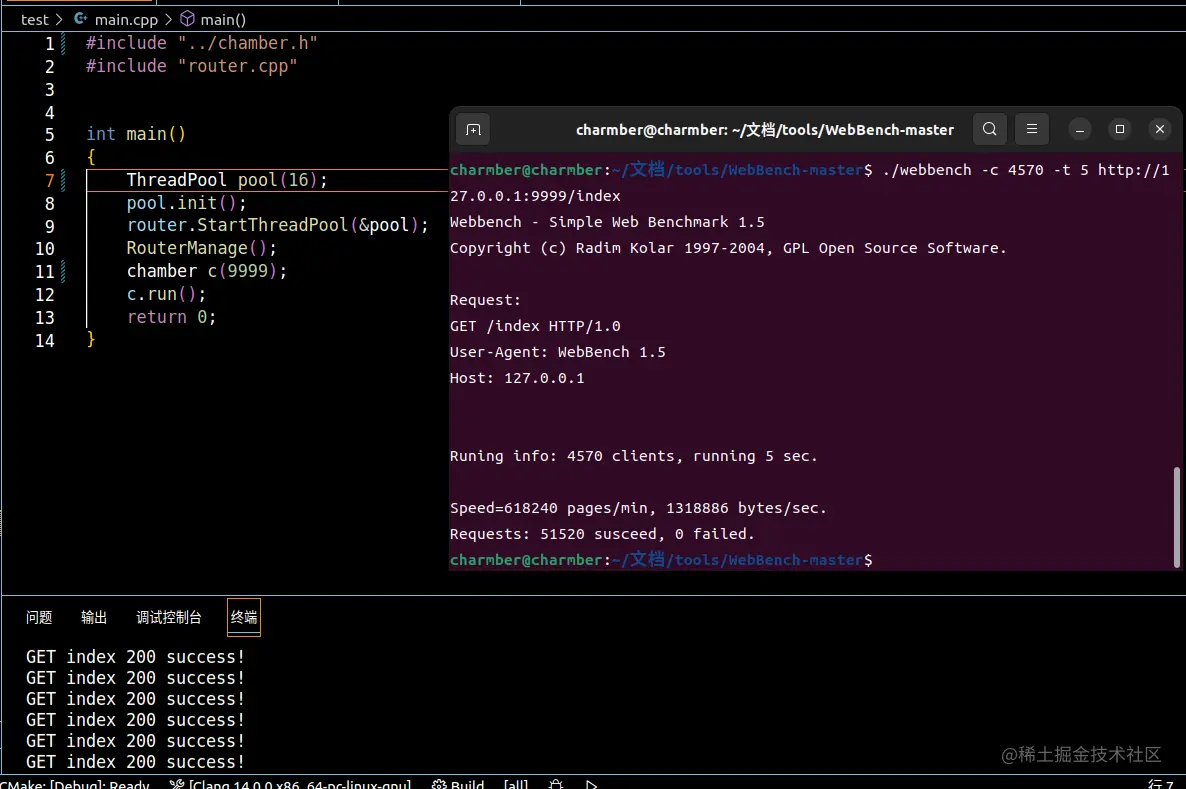Click 'GET /index HTTP/1.0' terminal line
Image resolution: width=1186 pixels, height=789 pixels.
tap(535, 326)
